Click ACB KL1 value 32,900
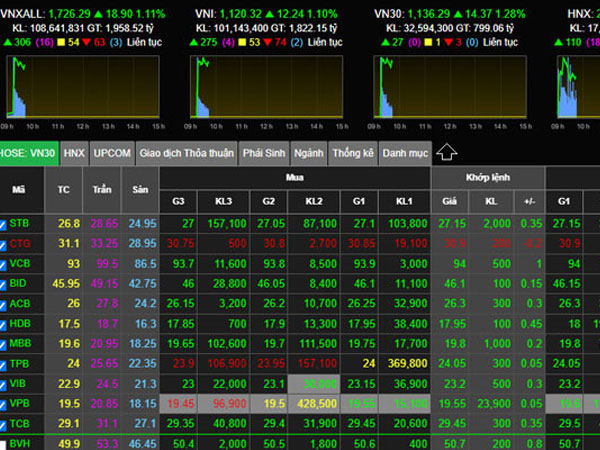The height and width of the screenshot is (450, 600). coord(411,303)
